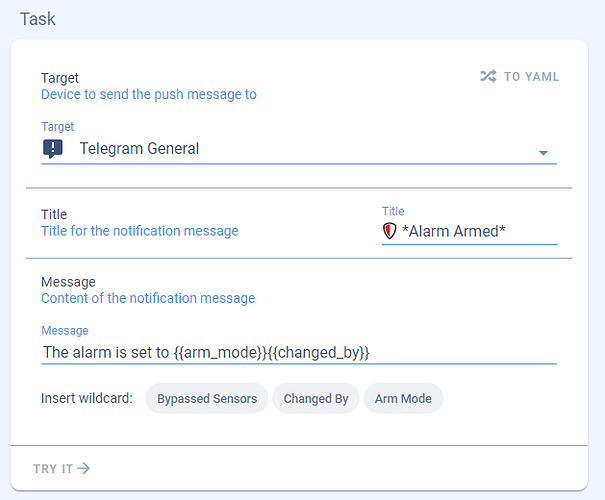605x500 pixels.
Task: Switch editor to YAML mode
Action: click(x=520, y=77)
